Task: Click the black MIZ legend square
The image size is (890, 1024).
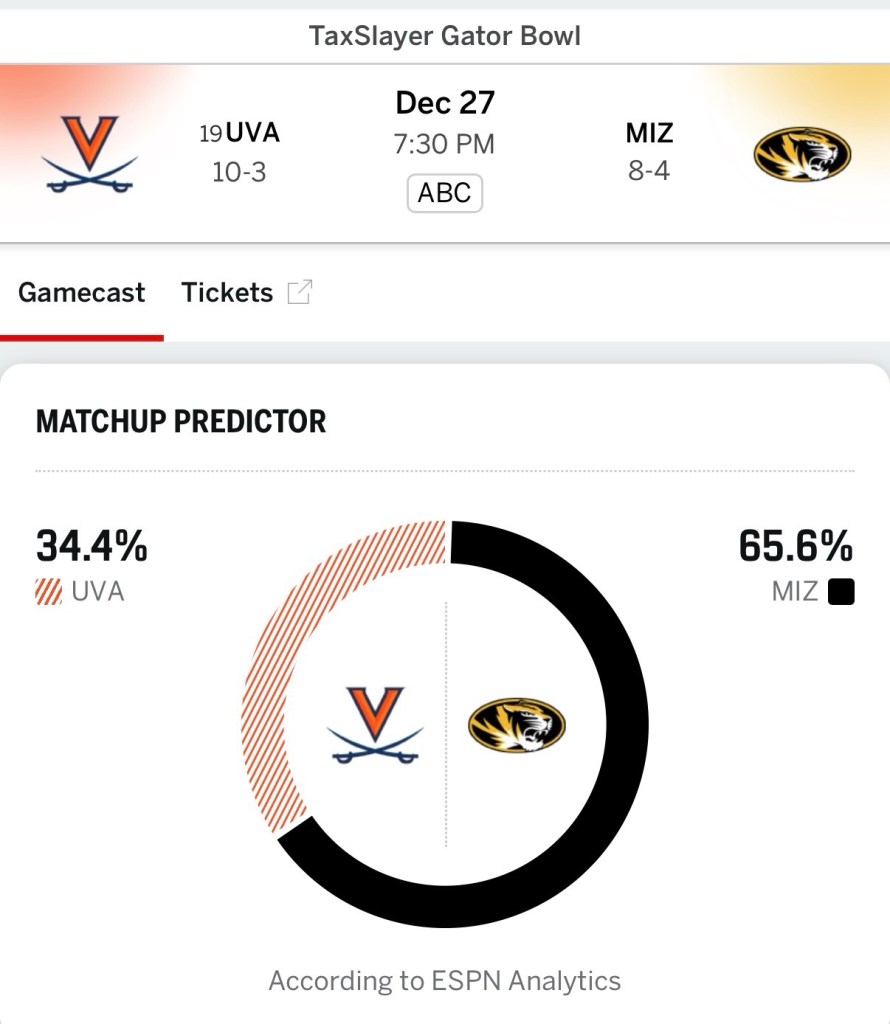Action: tap(841, 592)
